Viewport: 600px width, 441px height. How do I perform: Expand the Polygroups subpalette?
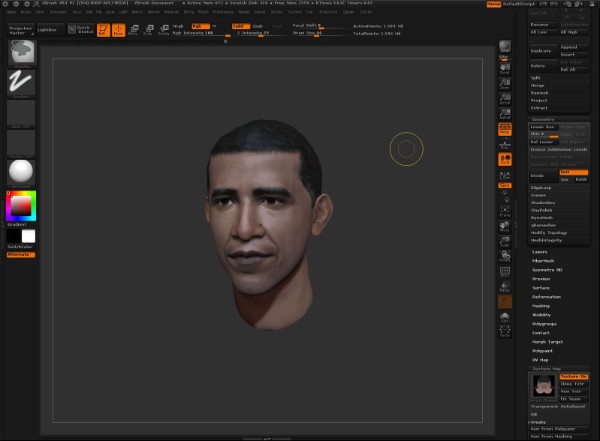click(x=544, y=324)
